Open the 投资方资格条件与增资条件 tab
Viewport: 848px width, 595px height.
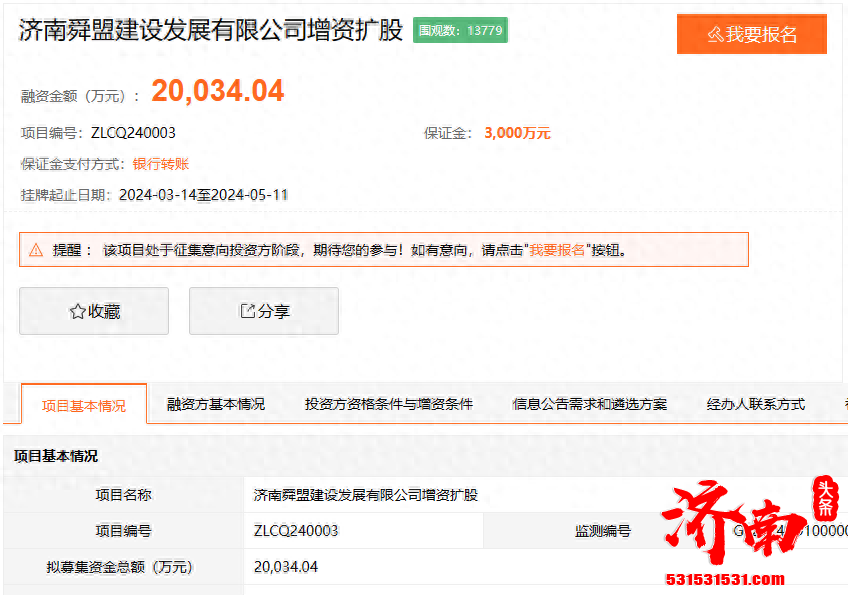click(x=388, y=404)
